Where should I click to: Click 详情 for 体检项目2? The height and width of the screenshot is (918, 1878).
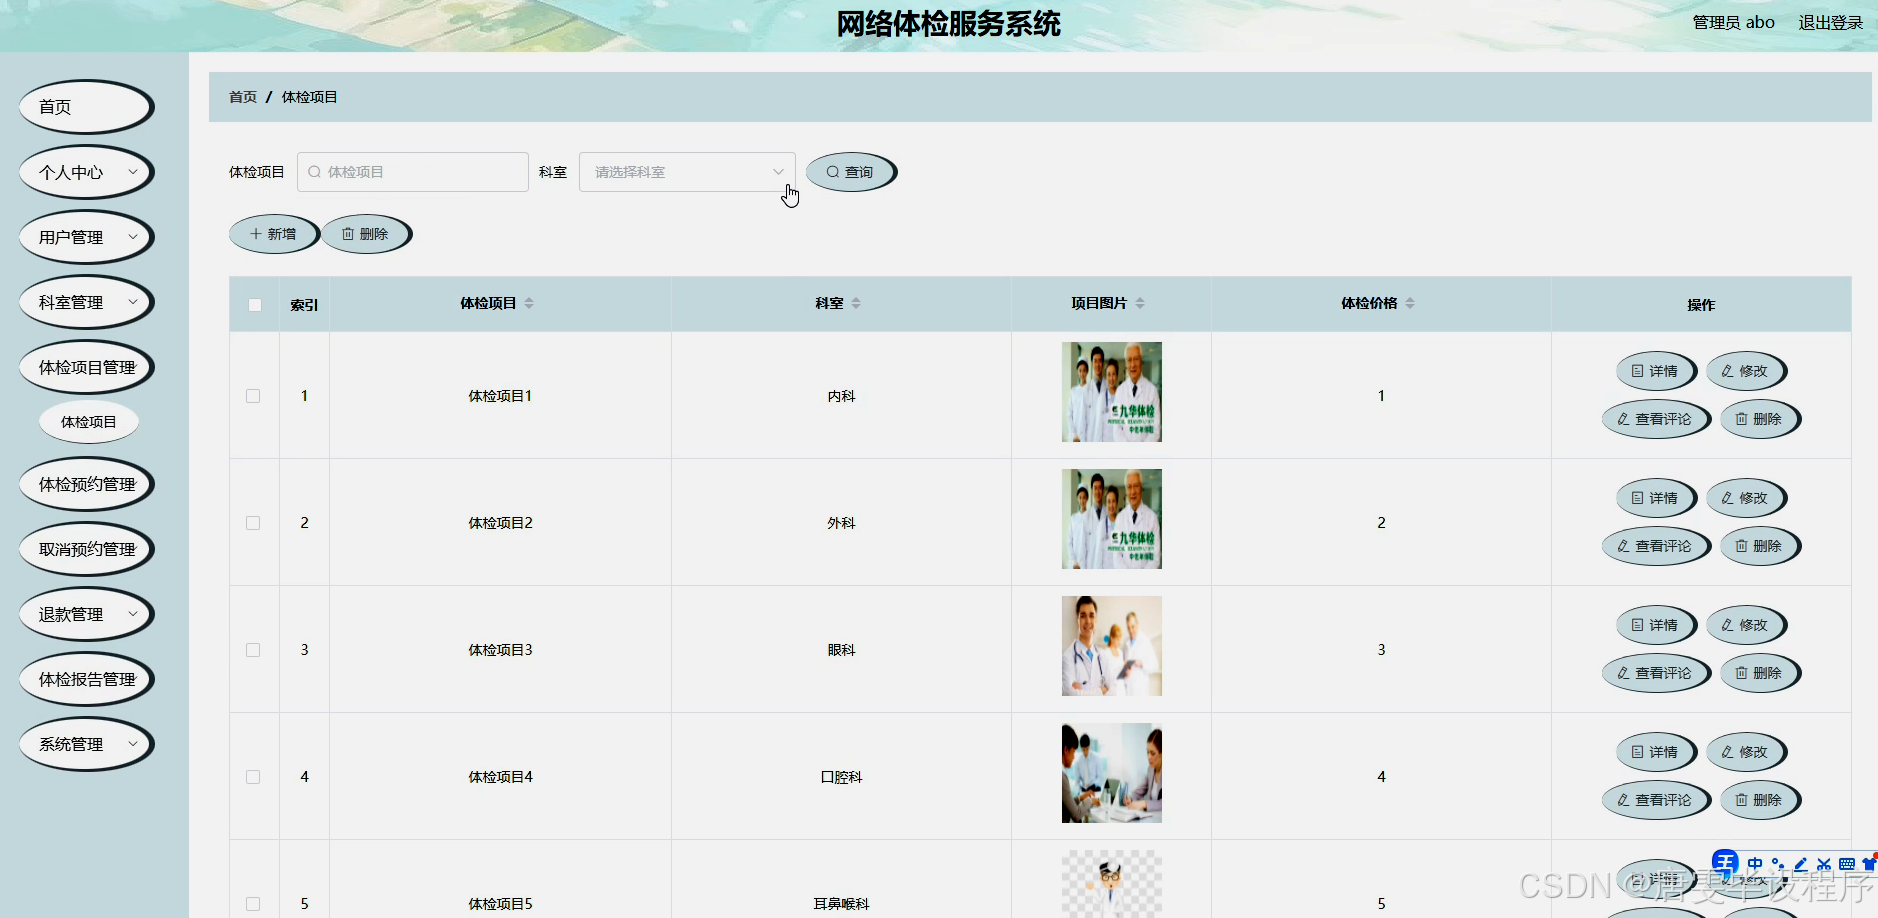[x=1656, y=498]
